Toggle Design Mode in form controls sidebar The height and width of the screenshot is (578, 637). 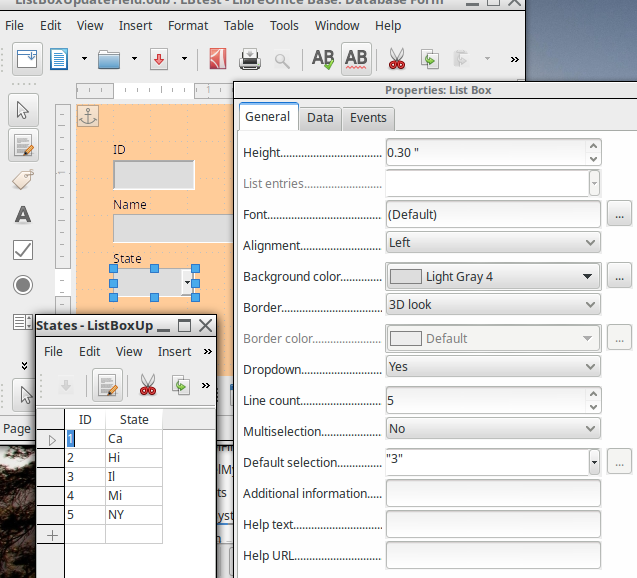23,145
